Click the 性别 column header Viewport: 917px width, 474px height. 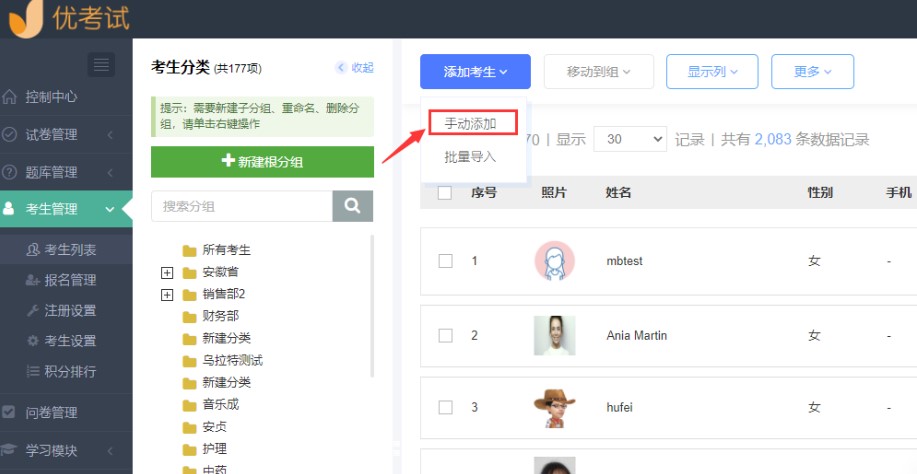coord(820,192)
